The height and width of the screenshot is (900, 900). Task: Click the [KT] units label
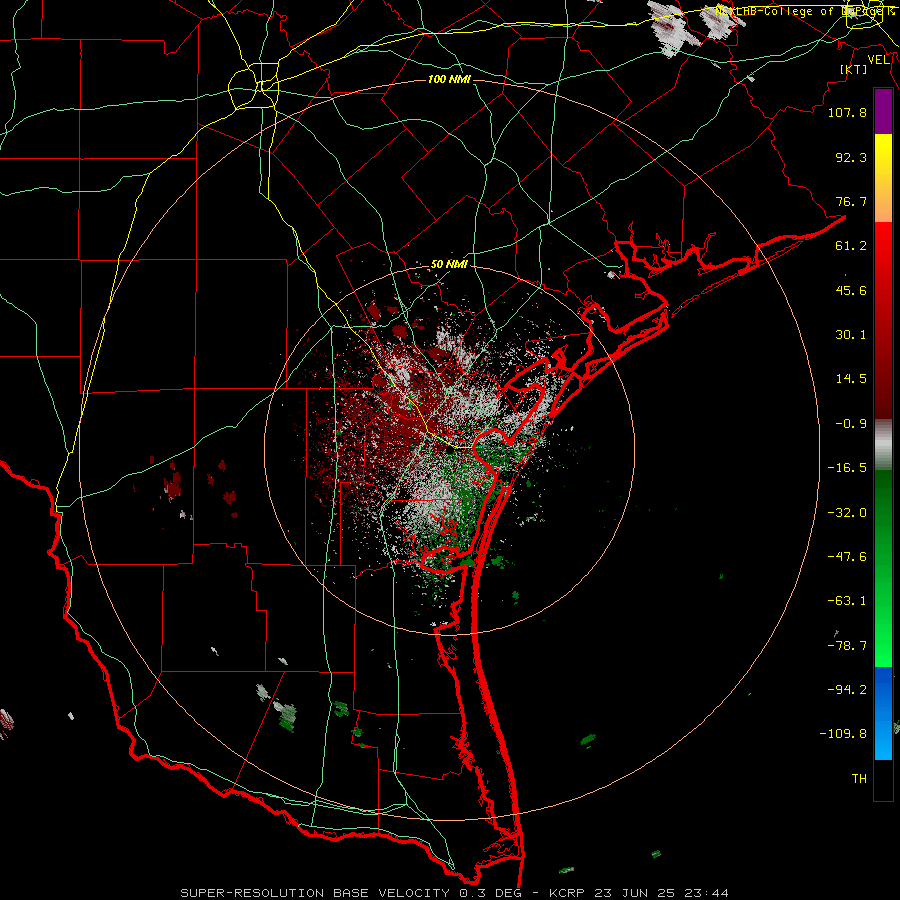coord(854,69)
